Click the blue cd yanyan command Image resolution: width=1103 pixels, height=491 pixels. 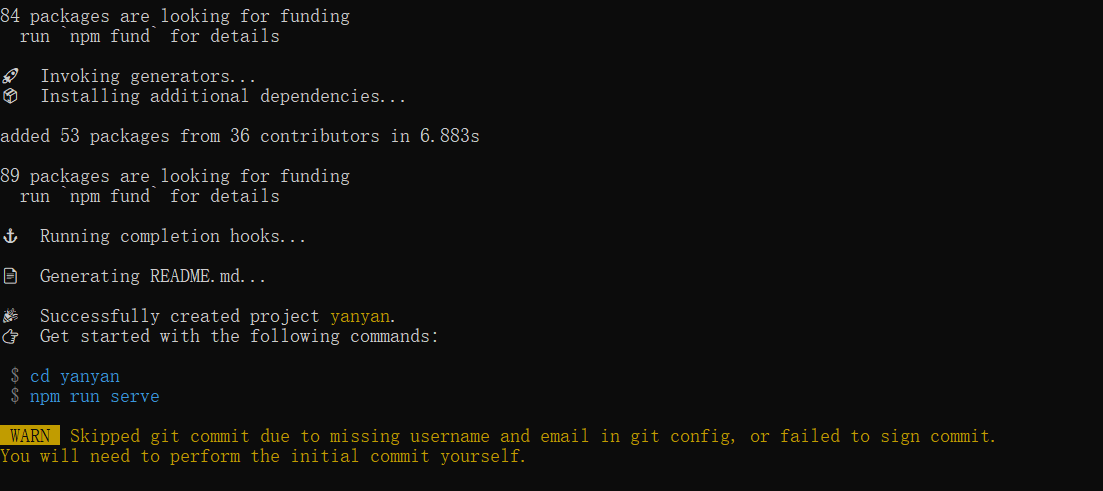tap(75, 377)
